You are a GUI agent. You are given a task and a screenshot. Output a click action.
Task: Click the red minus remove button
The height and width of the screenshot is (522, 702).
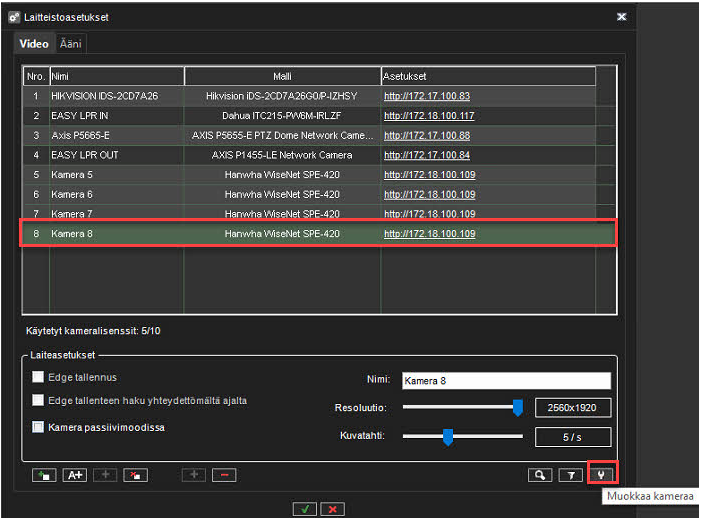click(x=224, y=475)
